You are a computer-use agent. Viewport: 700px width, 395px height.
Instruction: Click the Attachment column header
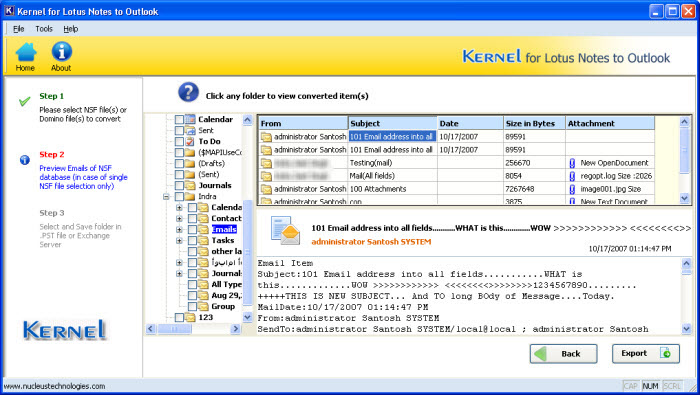click(x=610, y=123)
